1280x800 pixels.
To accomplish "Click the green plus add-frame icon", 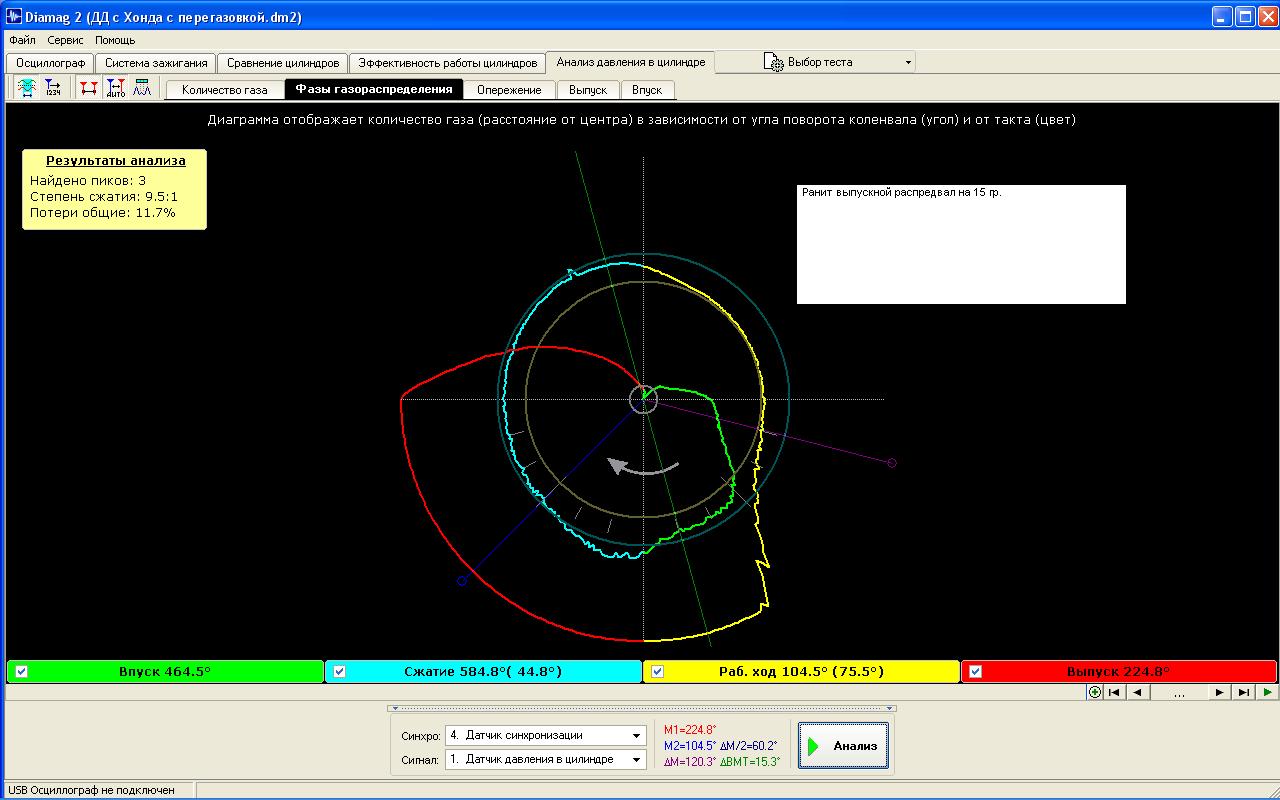I will point(1095,692).
